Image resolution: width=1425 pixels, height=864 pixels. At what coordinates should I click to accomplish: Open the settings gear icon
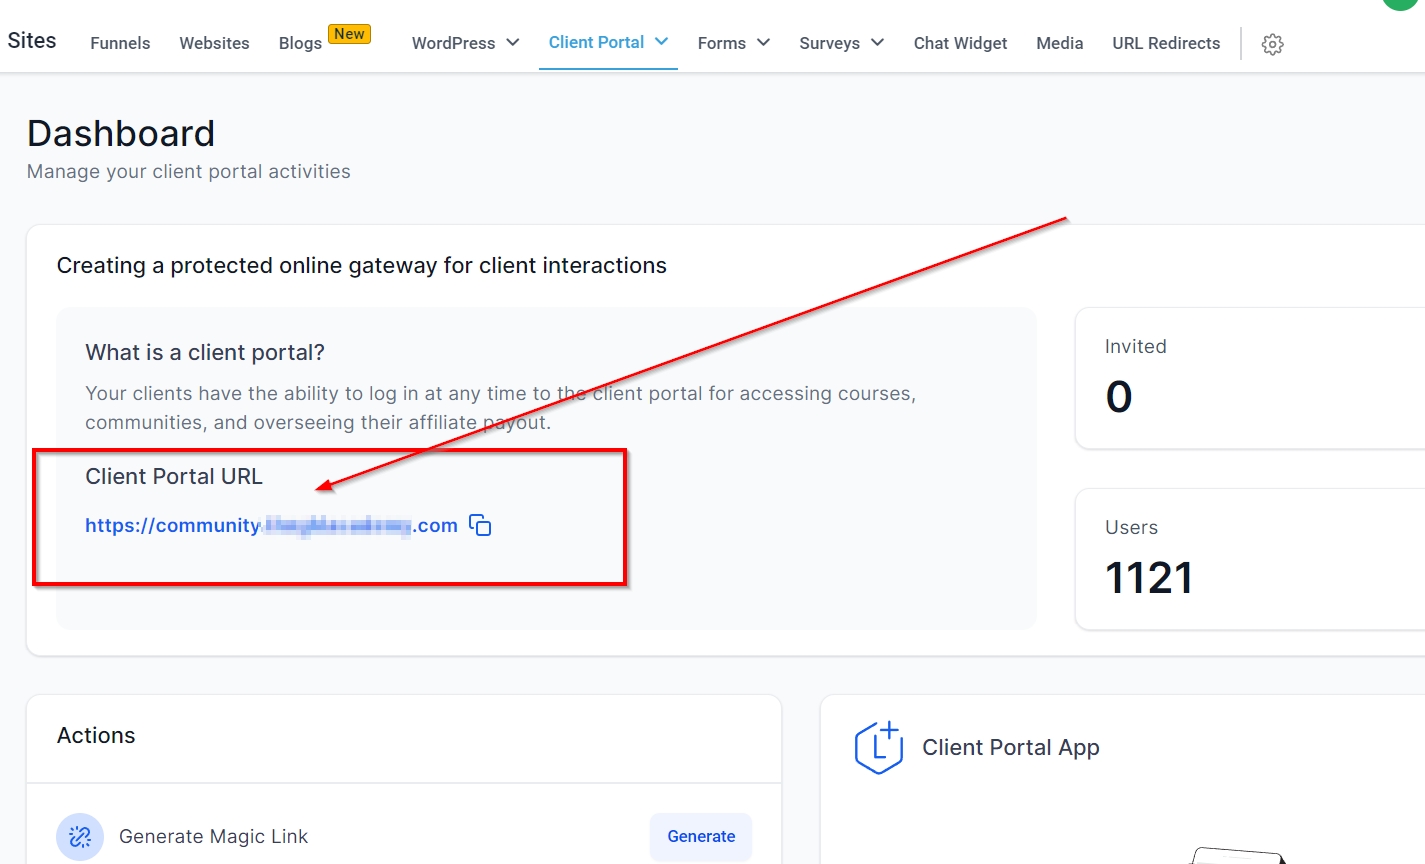click(x=1272, y=44)
